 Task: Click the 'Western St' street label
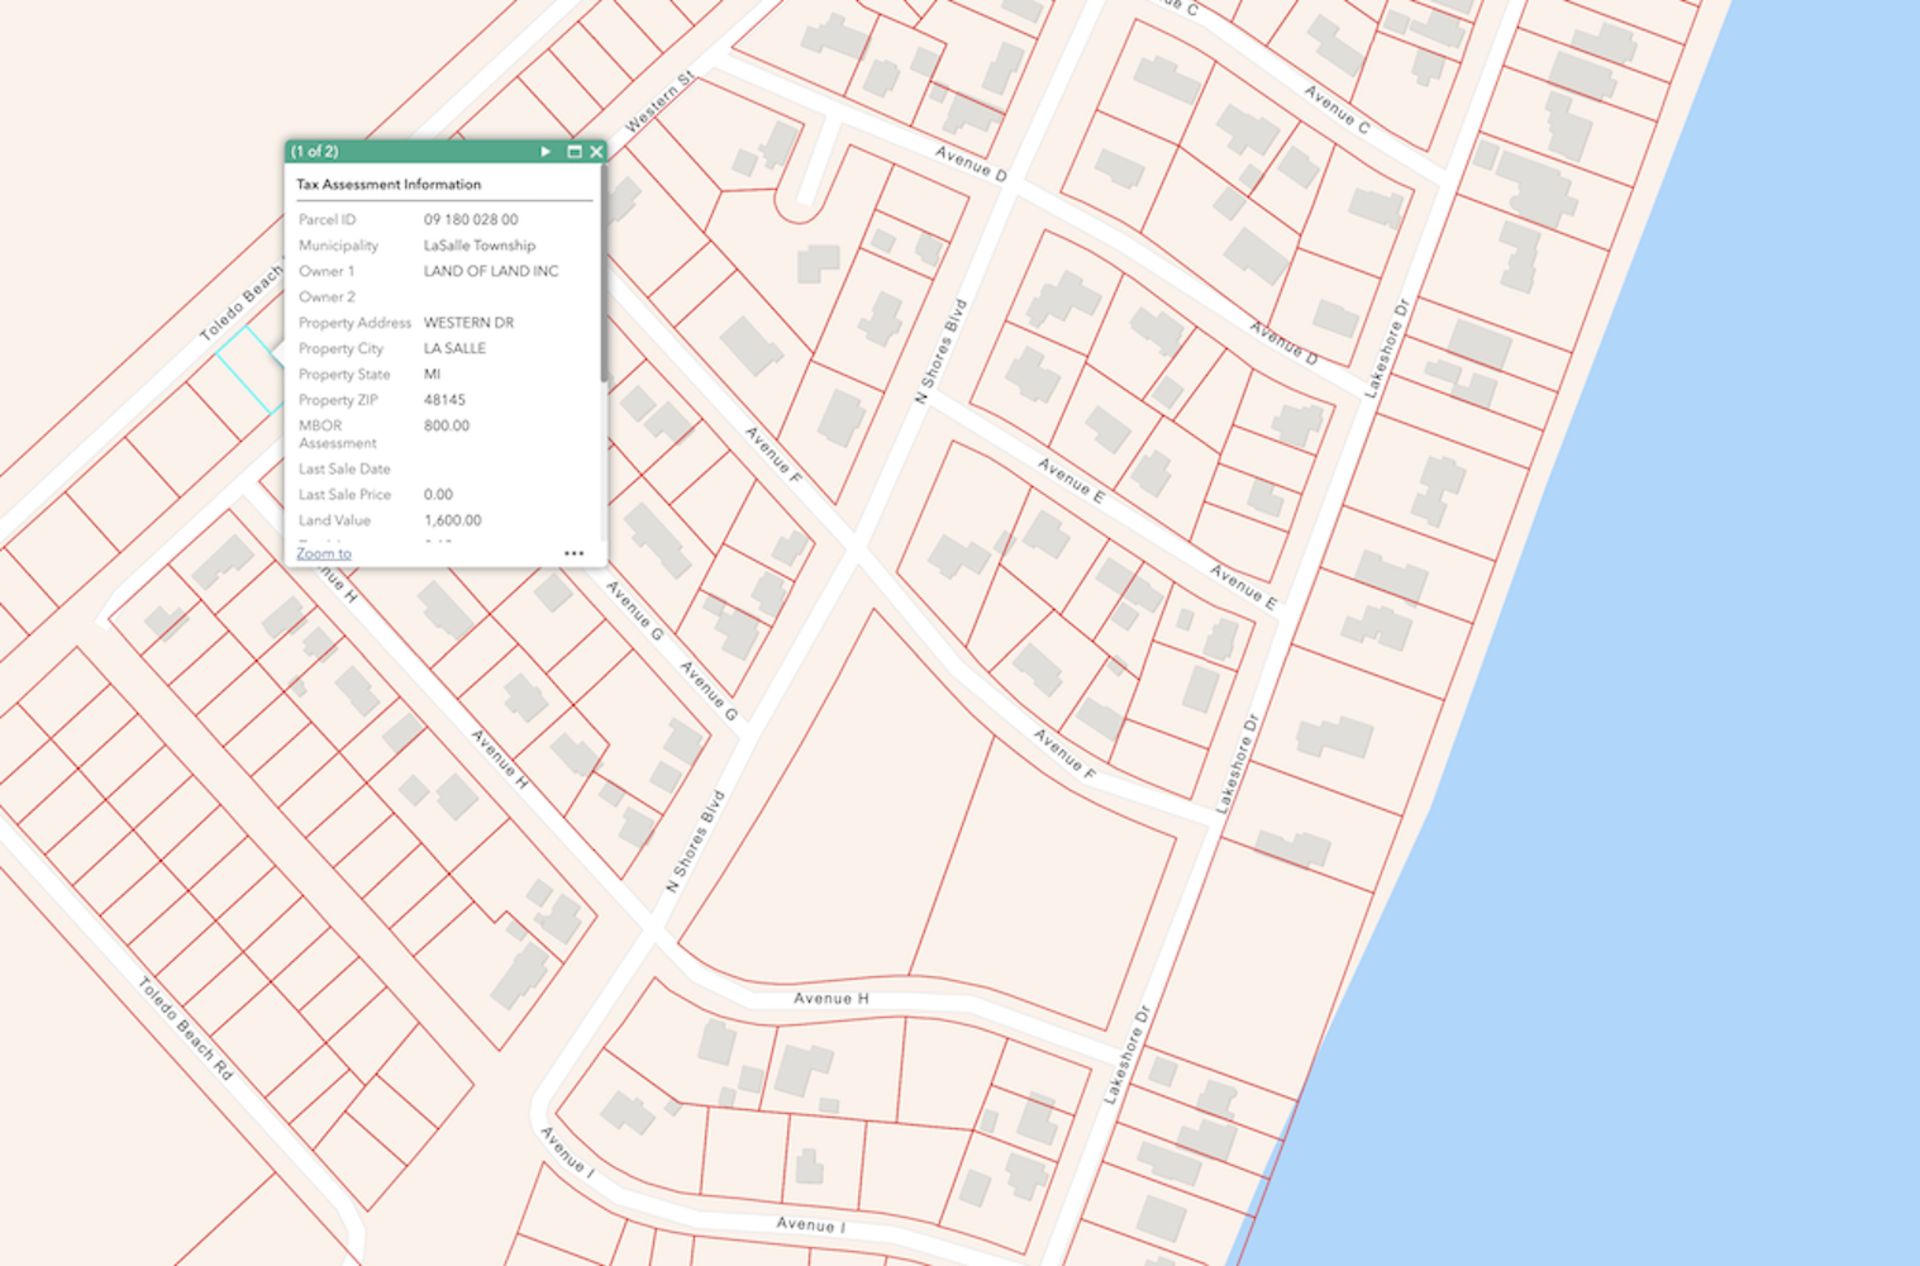click(659, 102)
